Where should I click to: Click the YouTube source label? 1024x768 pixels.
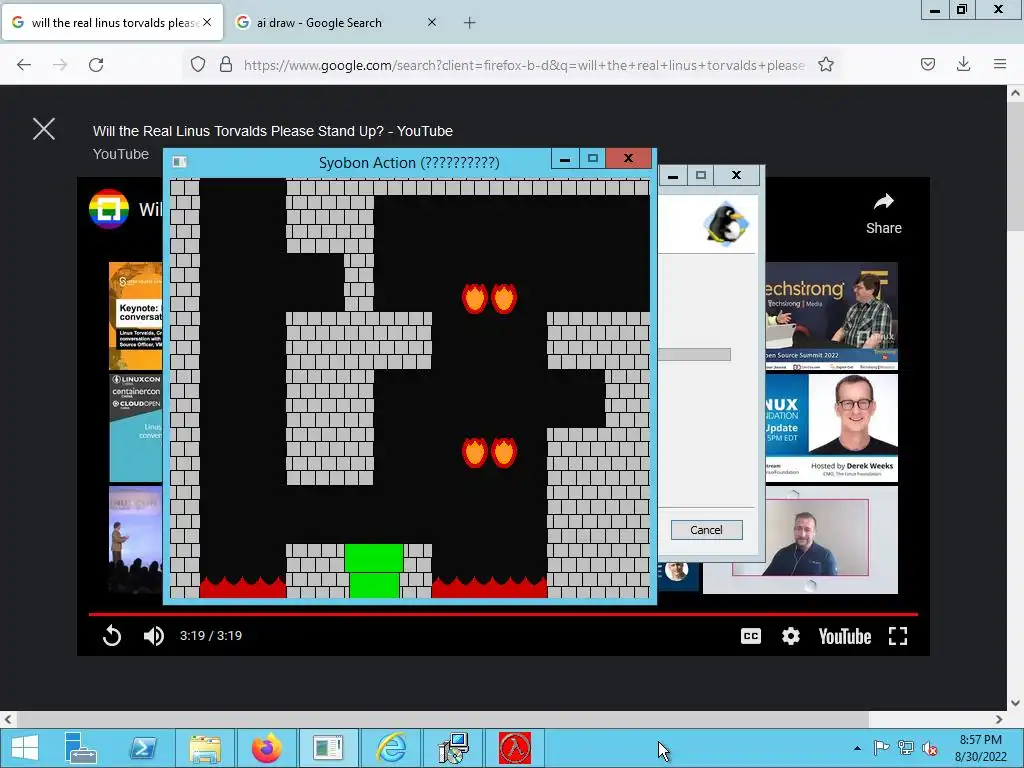121,154
